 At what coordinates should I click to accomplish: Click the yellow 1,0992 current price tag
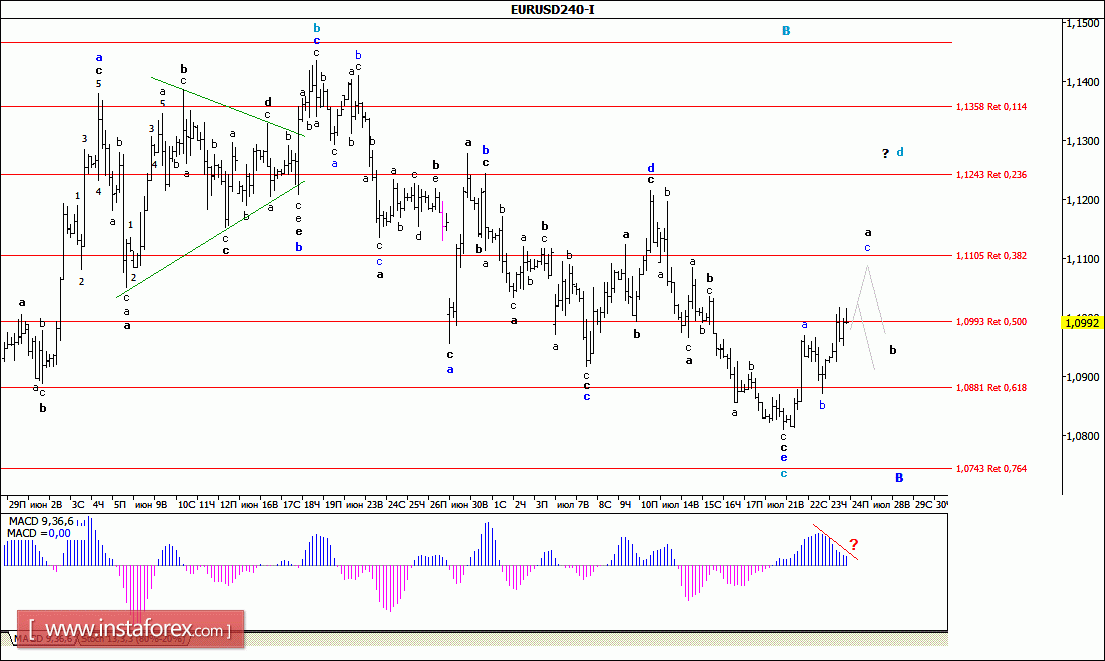1084,322
